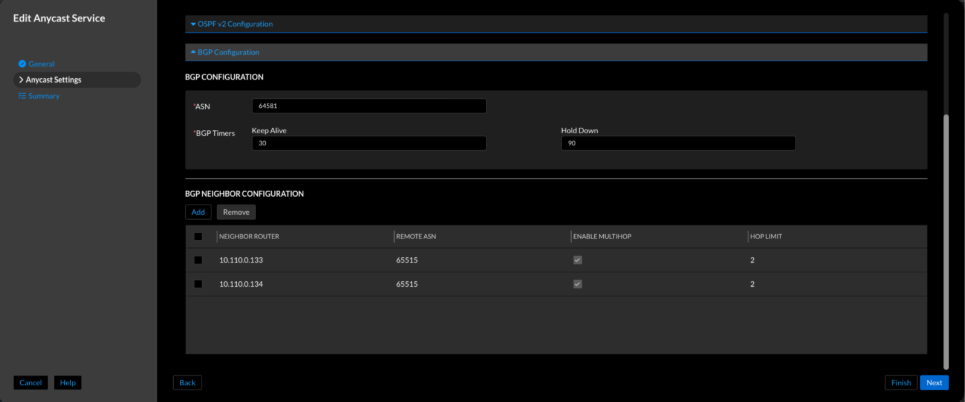Viewport: 965px width, 402px height.
Task: Expand the OSPF v2 Configuration section
Action: (x=556, y=24)
